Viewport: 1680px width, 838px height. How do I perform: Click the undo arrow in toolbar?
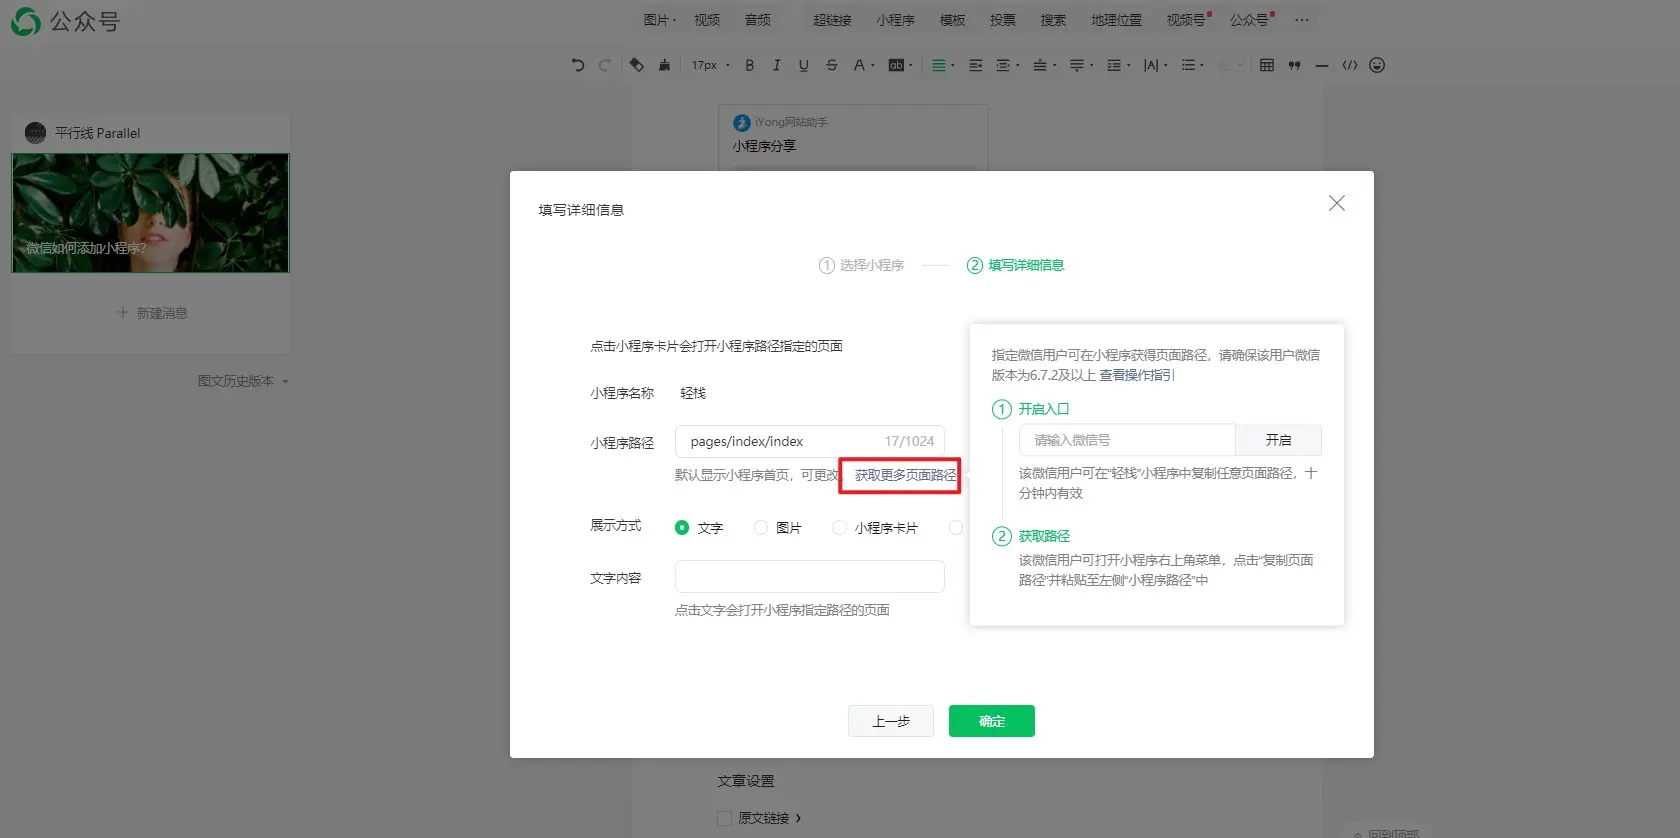point(577,65)
